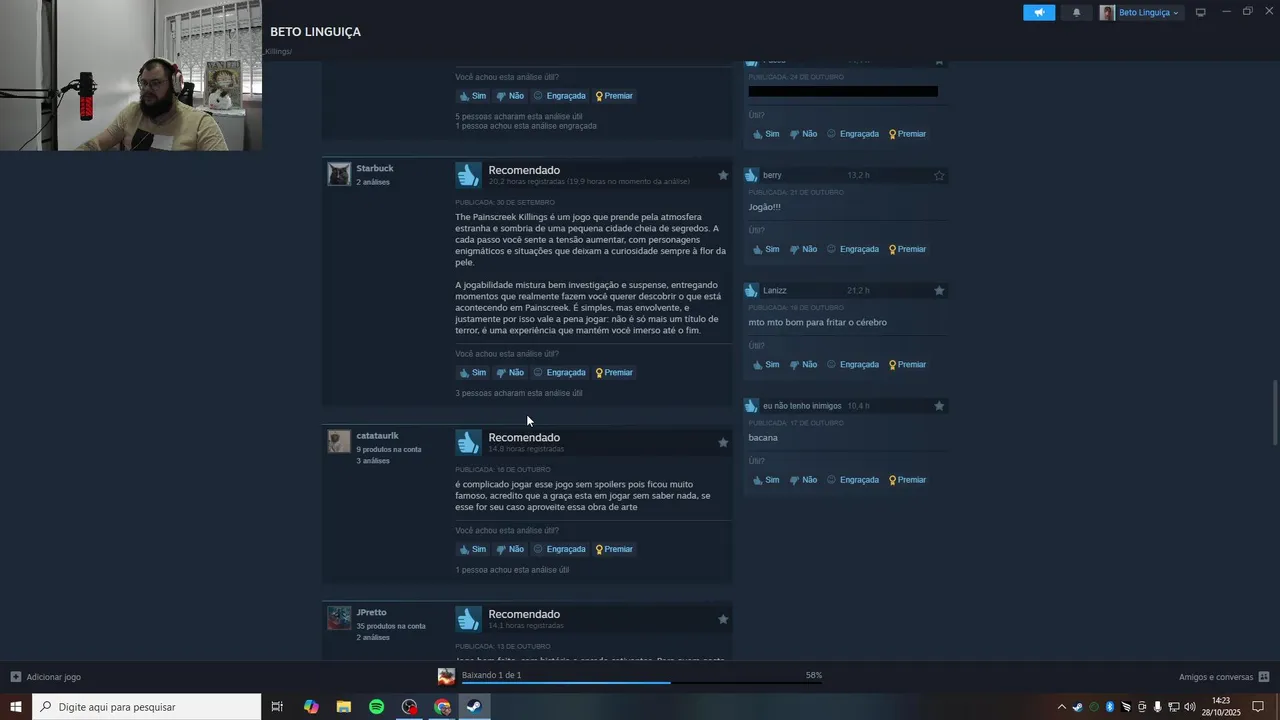Open JPretto's avatar thumbnail
The image size is (1280, 720).
click(339, 618)
